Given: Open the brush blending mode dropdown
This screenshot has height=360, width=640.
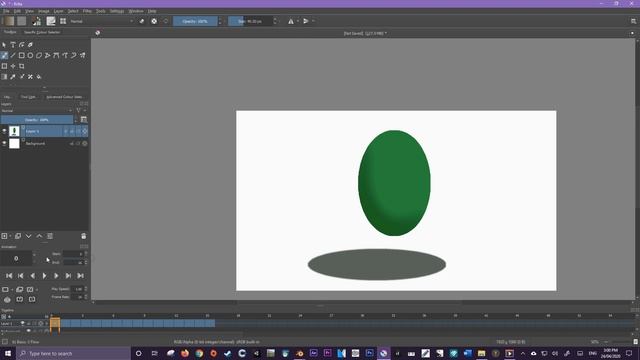Looking at the screenshot, I should click(102, 21).
